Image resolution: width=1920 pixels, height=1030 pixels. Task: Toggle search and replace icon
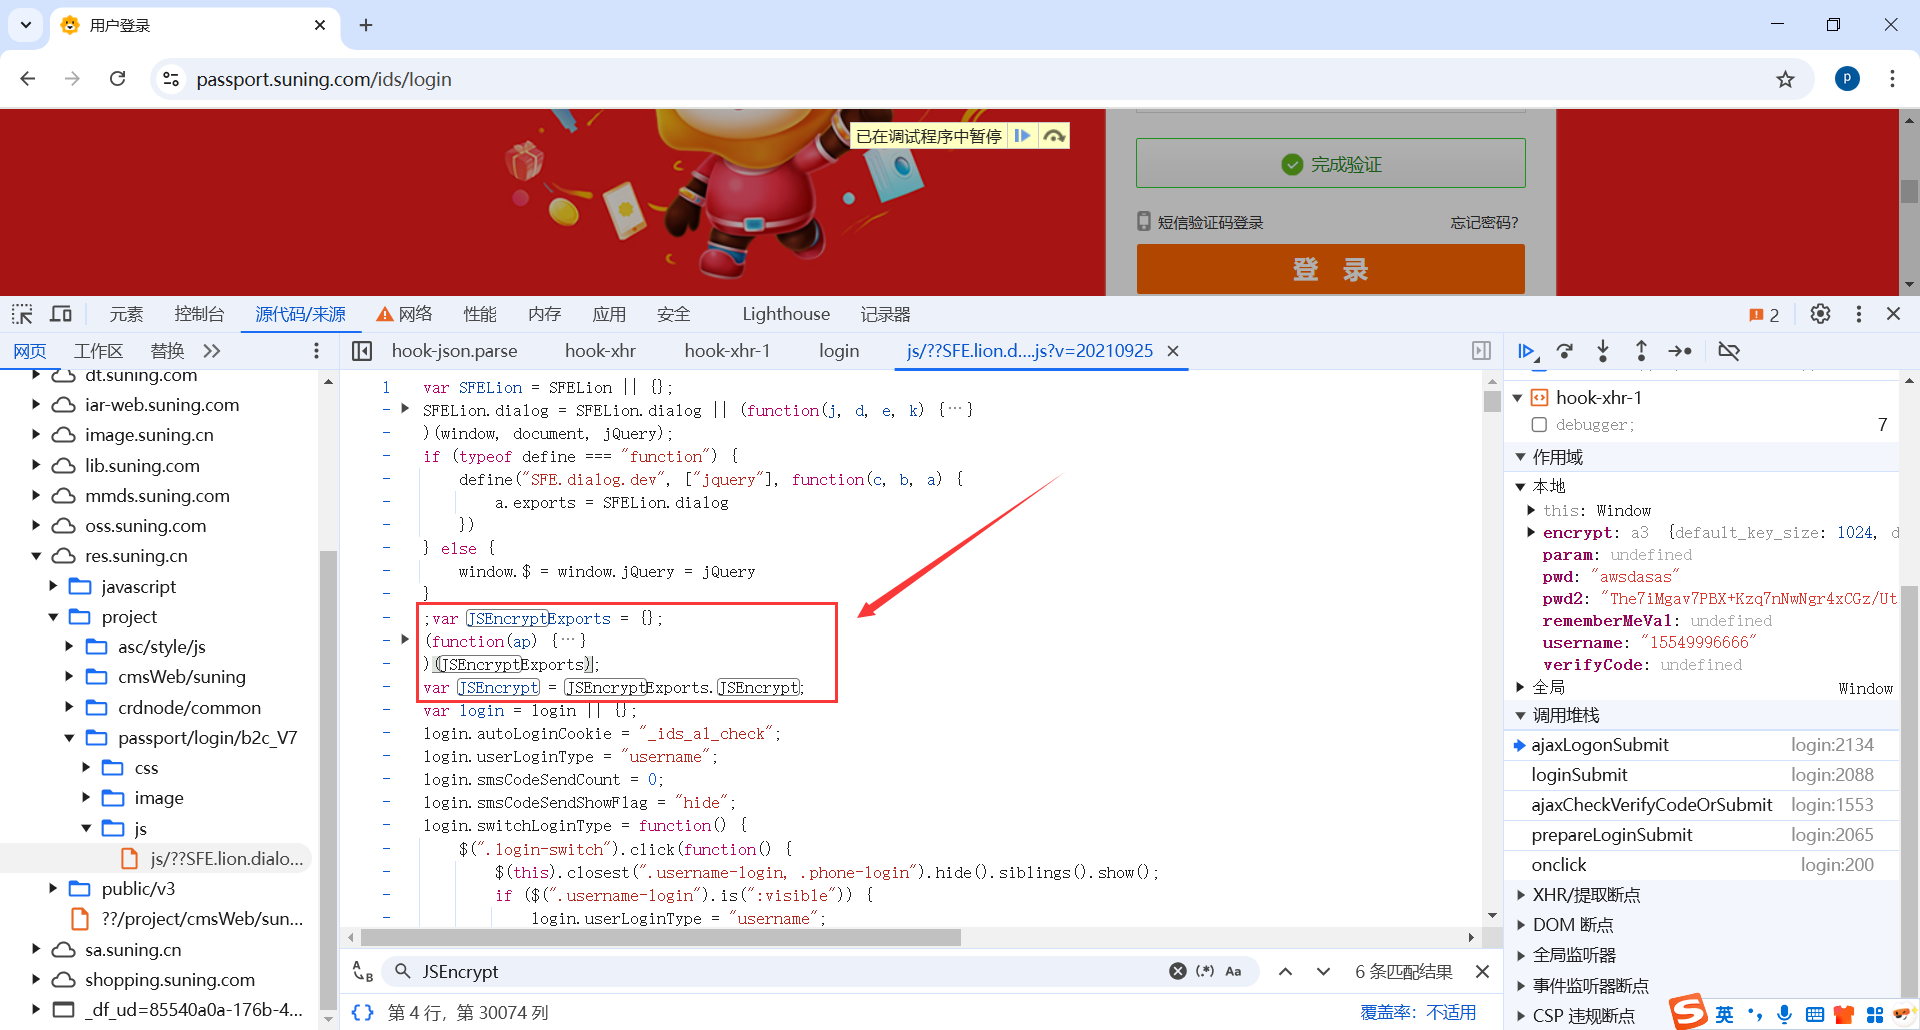click(x=362, y=971)
